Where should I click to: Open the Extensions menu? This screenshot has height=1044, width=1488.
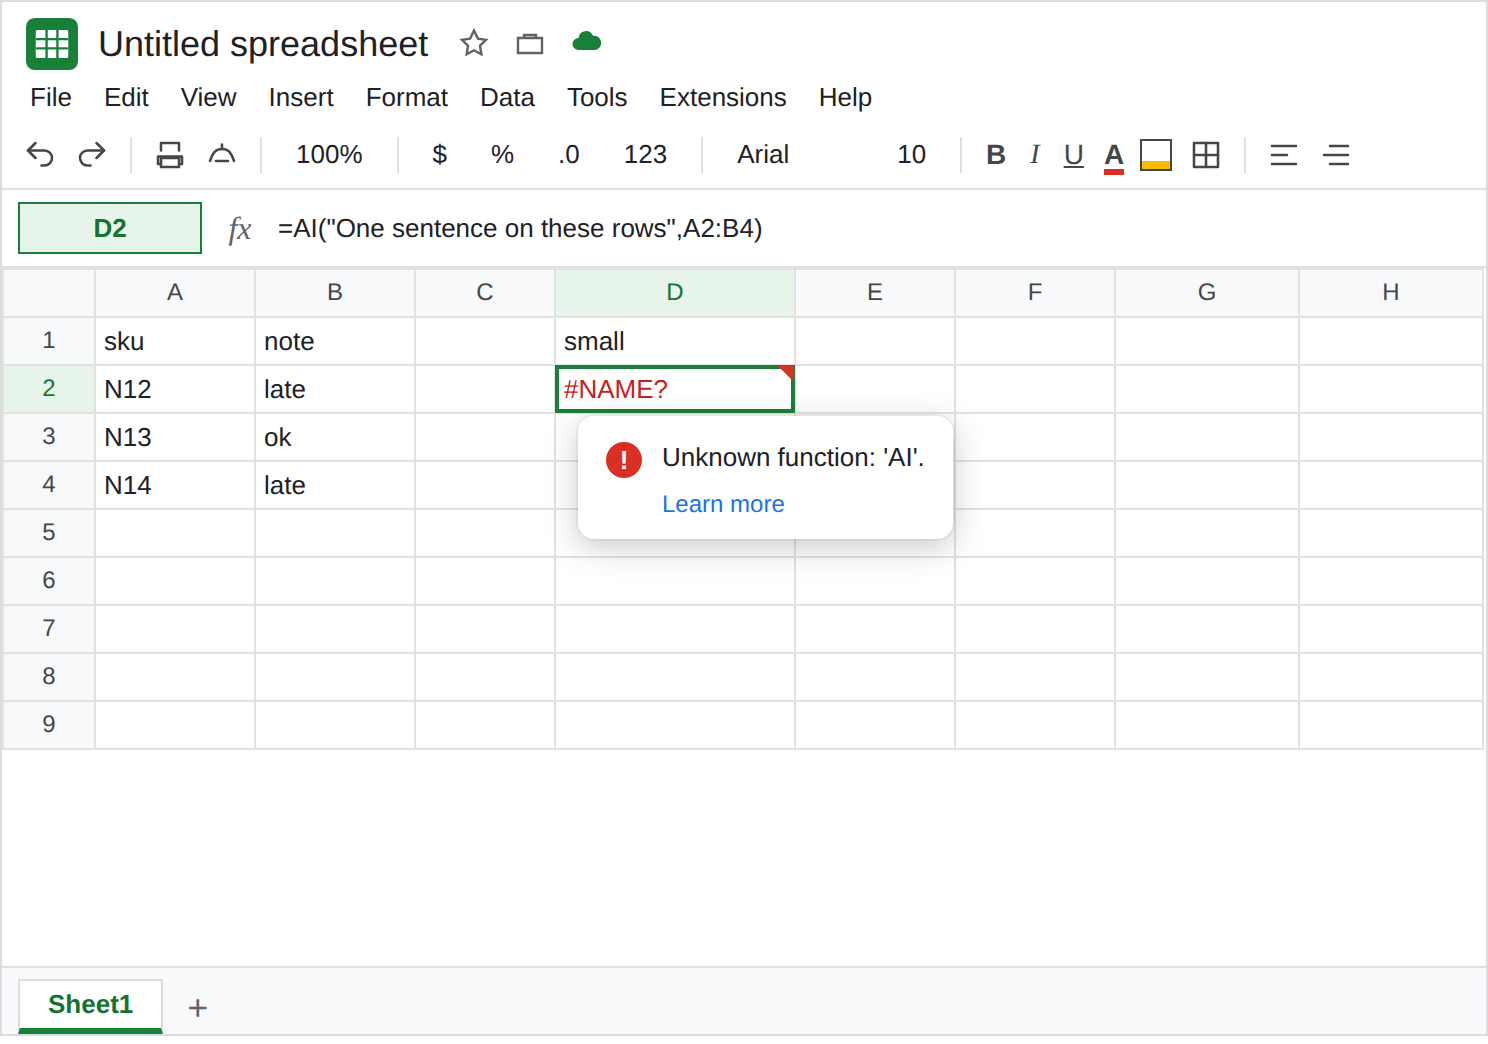723,98
